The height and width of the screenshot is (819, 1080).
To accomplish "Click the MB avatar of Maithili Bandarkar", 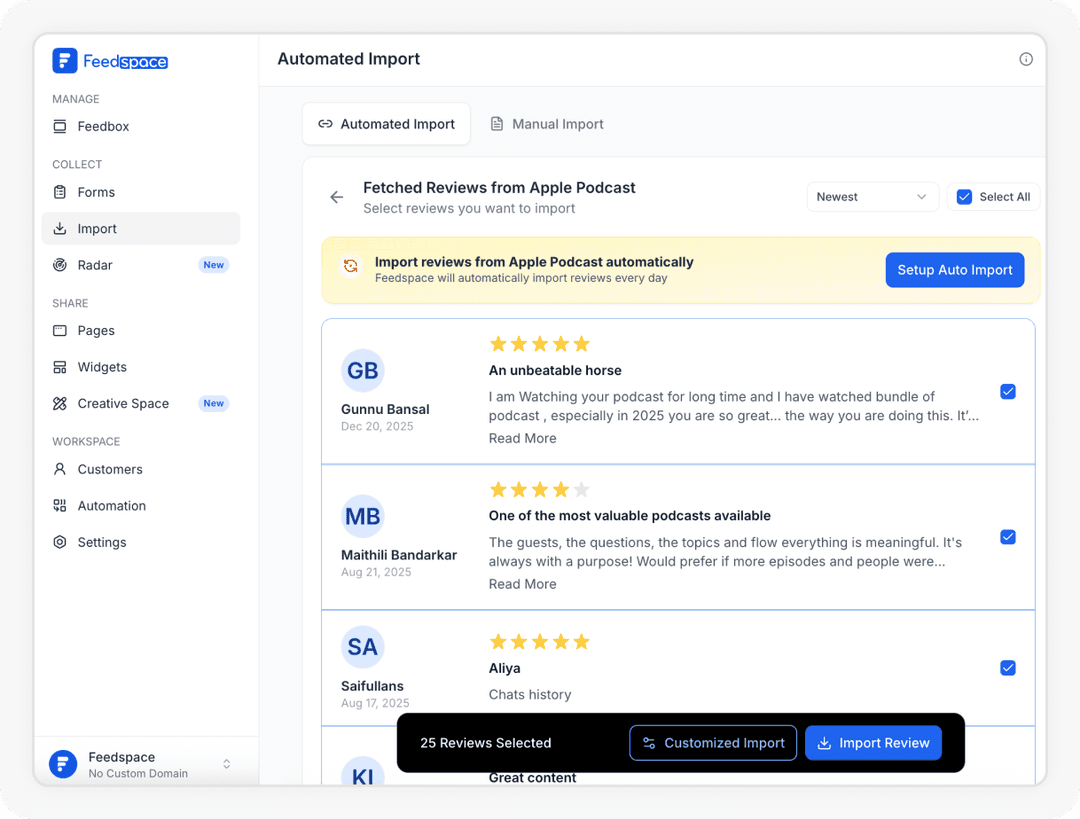I will (x=362, y=516).
